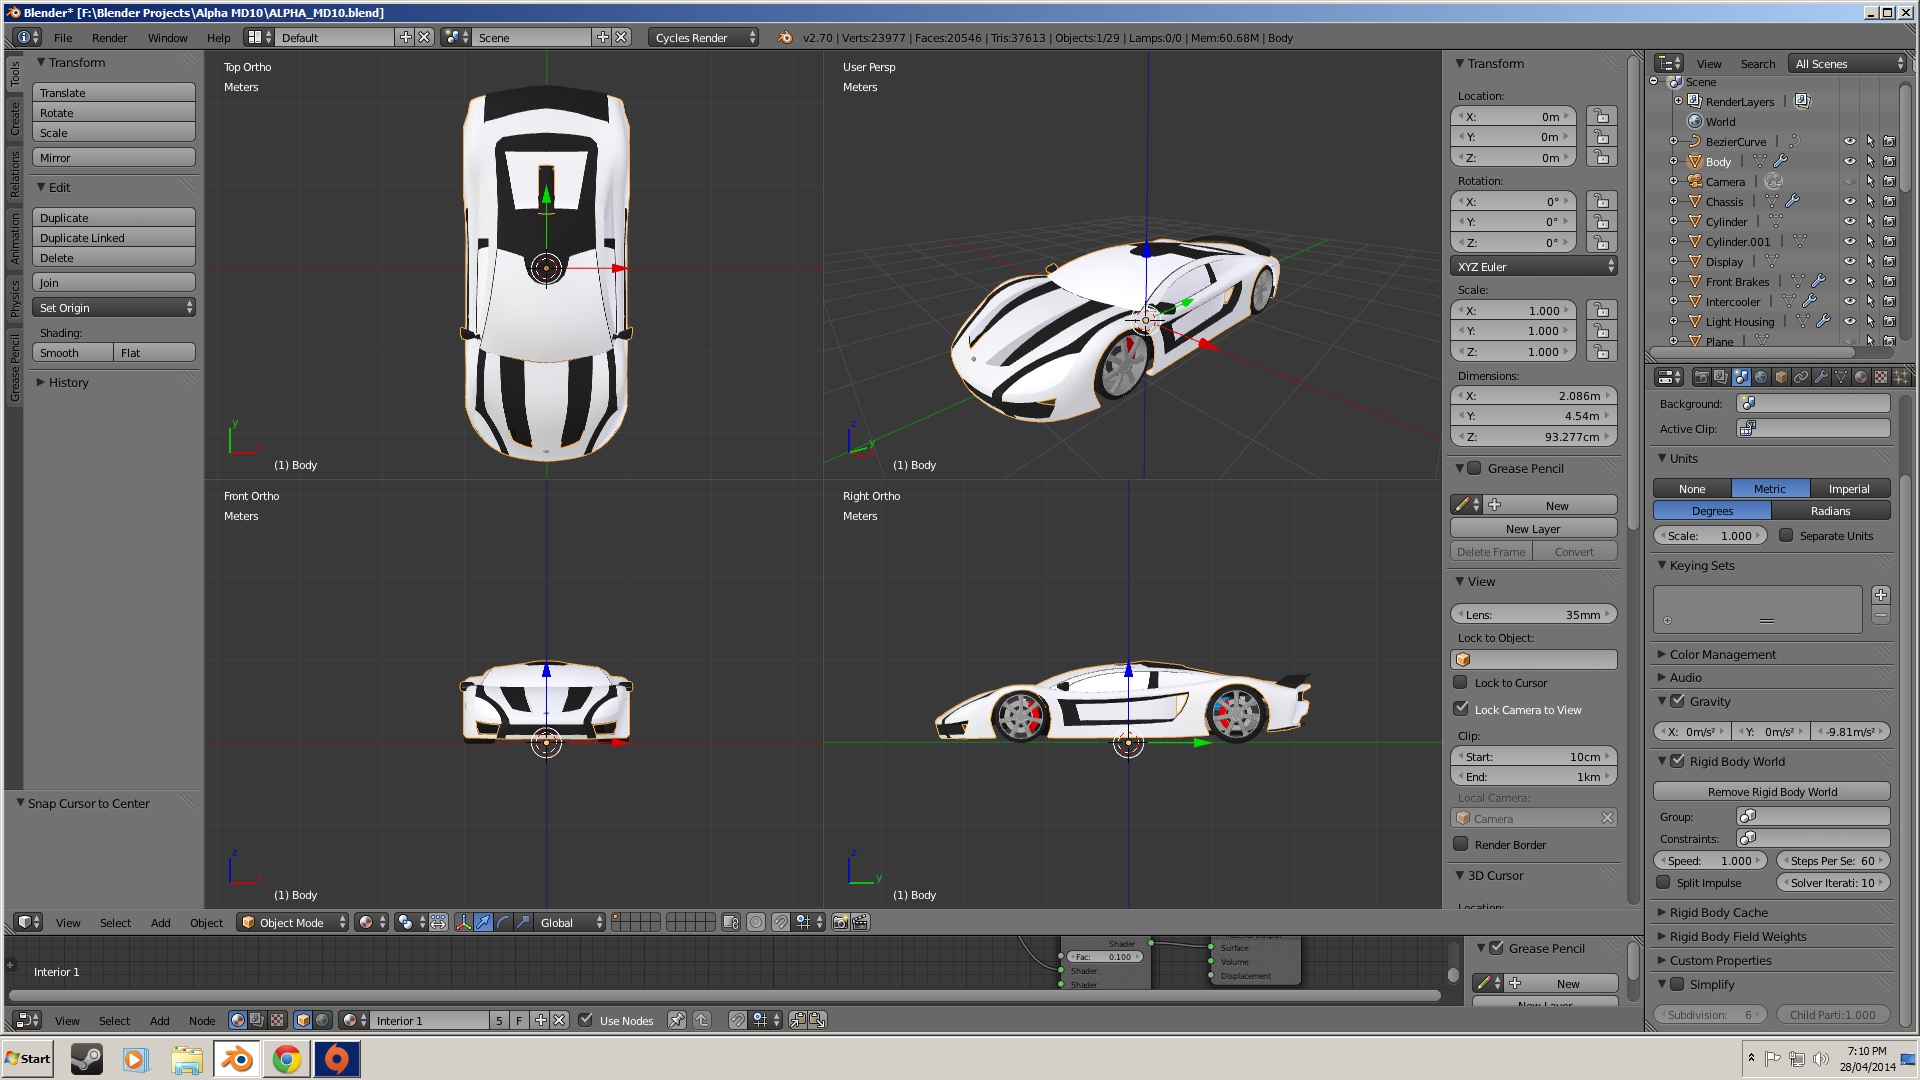The image size is (1920, 1080).
Task: Hide BezierCurve with its eye icon
Action: point(1849,141)
